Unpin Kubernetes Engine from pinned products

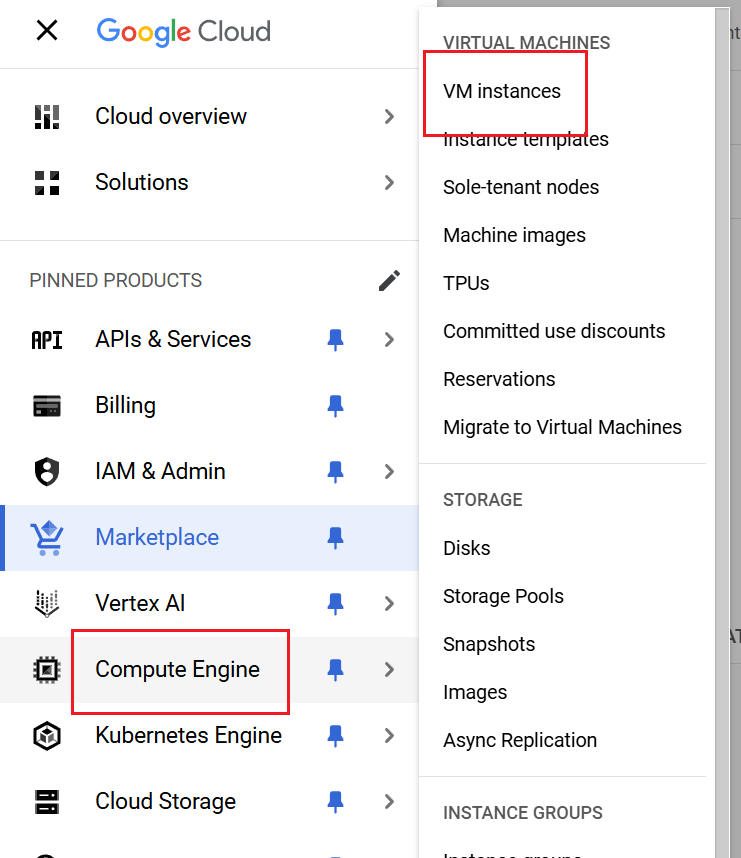335,736
